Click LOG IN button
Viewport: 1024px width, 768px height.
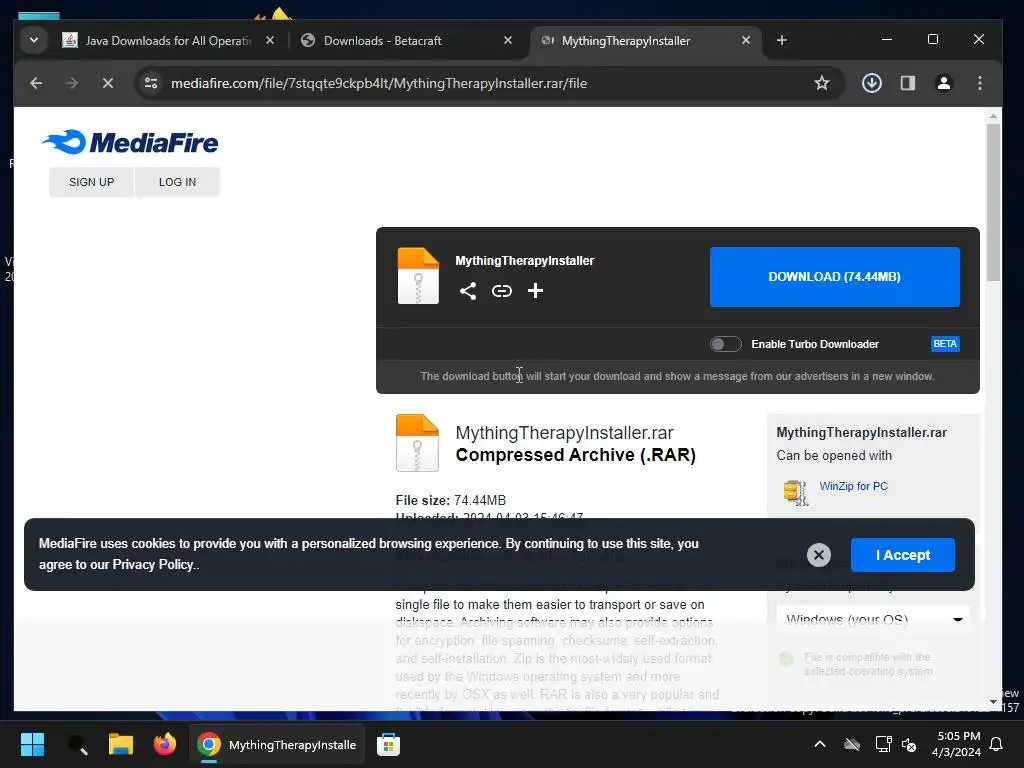[178, 182]
